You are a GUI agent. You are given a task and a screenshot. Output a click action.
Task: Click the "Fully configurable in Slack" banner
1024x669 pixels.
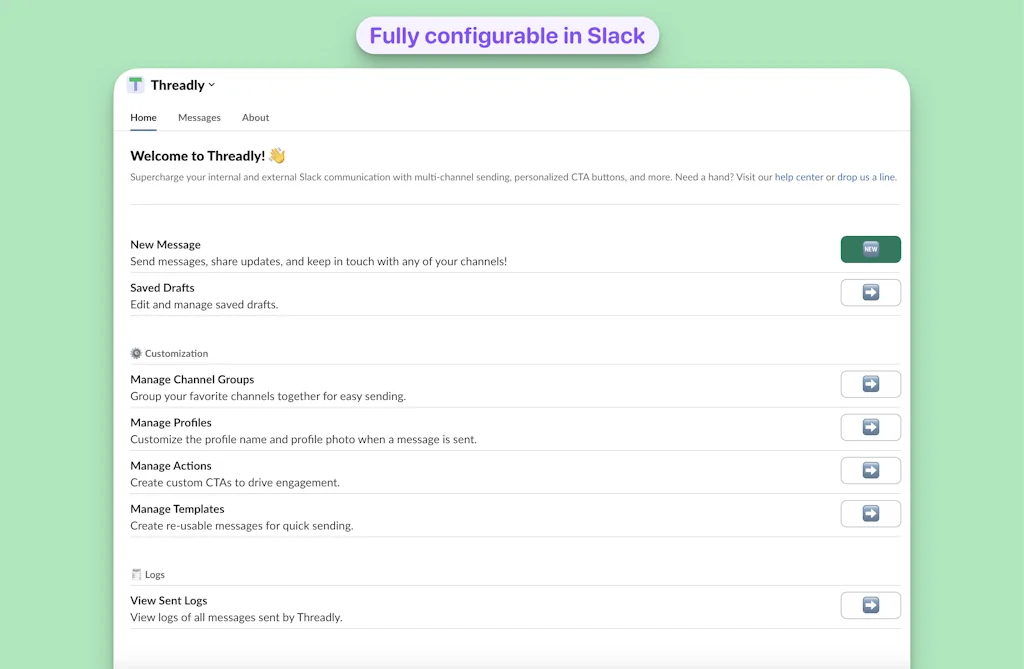point(507,36)
